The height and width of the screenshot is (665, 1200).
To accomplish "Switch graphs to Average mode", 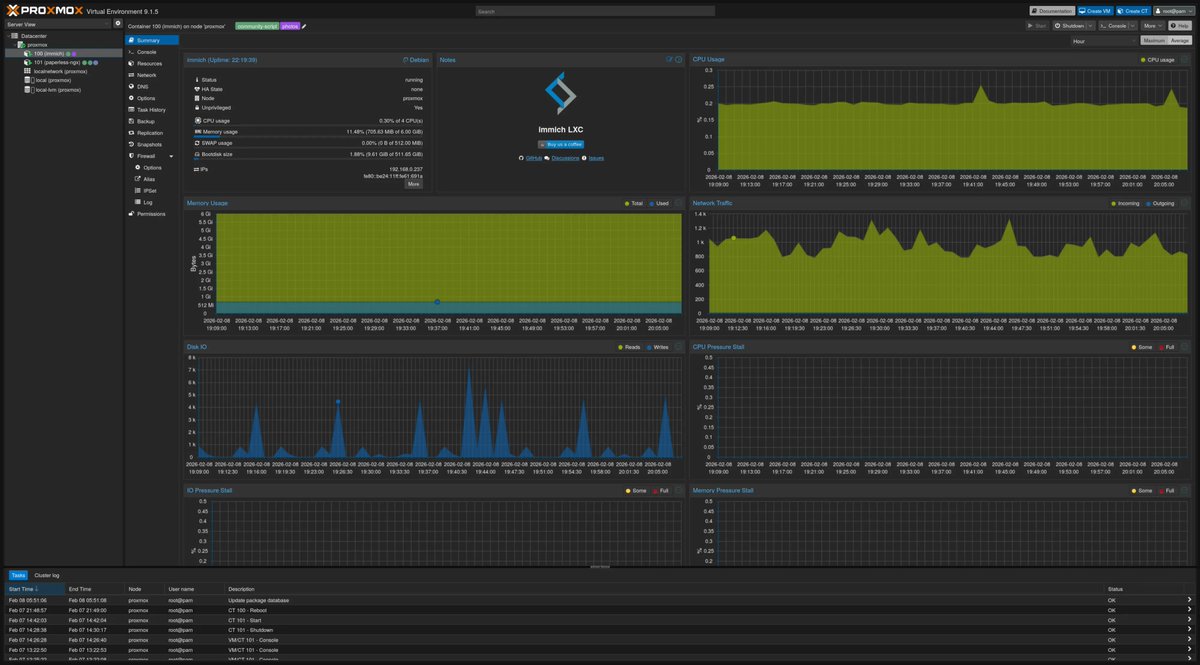I will (x=1180, y=41).
